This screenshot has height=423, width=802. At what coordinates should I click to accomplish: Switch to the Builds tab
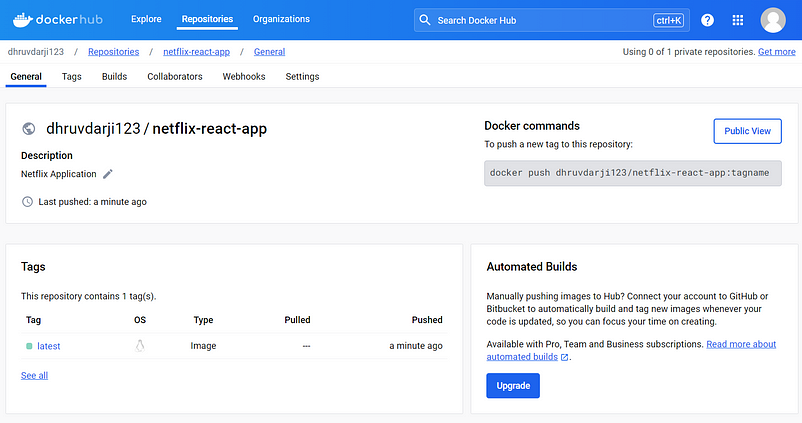(114, 76)
